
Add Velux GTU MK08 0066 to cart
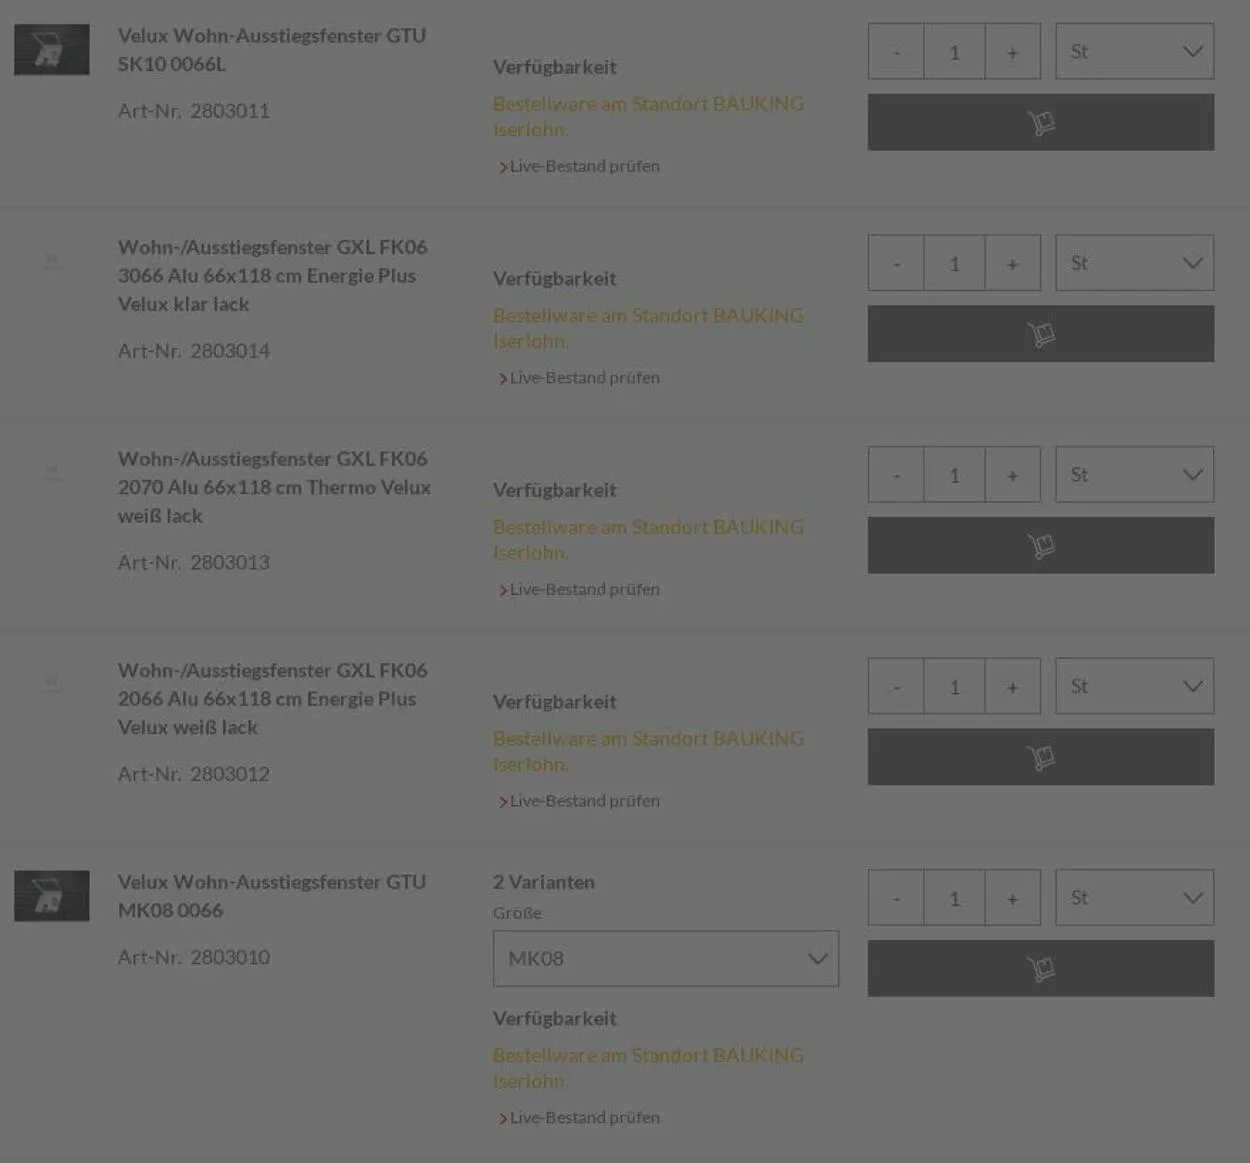click(1040, 968)
